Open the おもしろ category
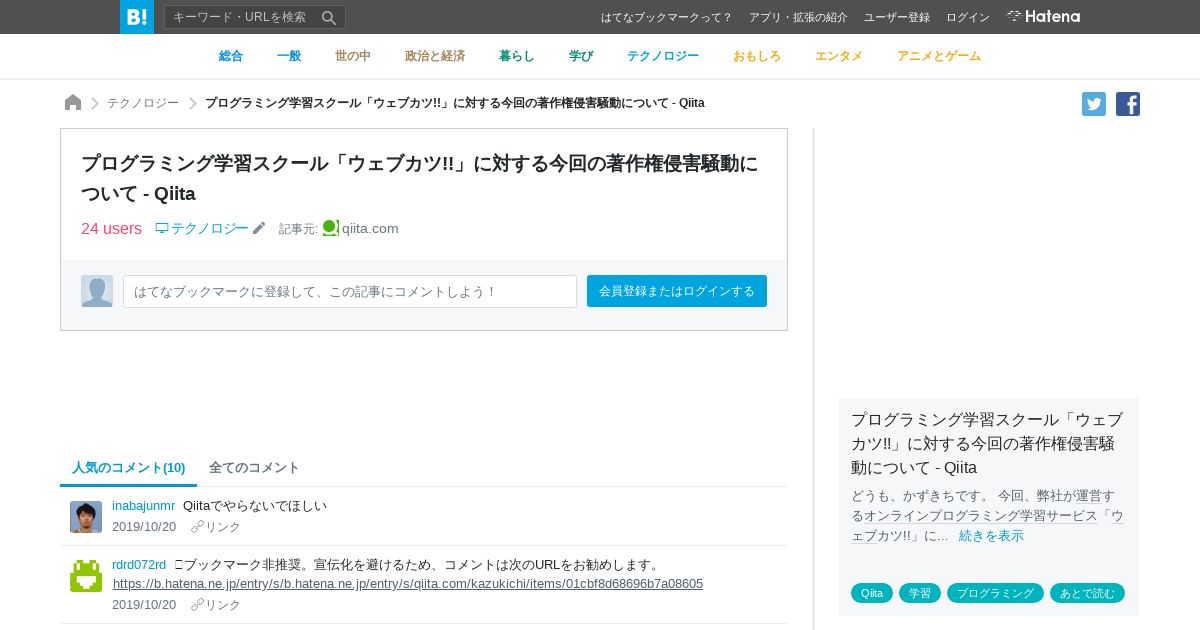 (x=757, y=56)
